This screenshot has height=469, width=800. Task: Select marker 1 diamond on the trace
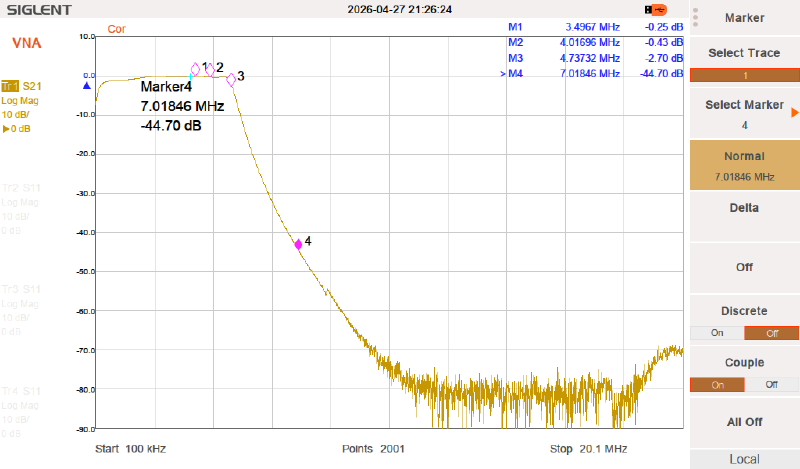[195, 69]
